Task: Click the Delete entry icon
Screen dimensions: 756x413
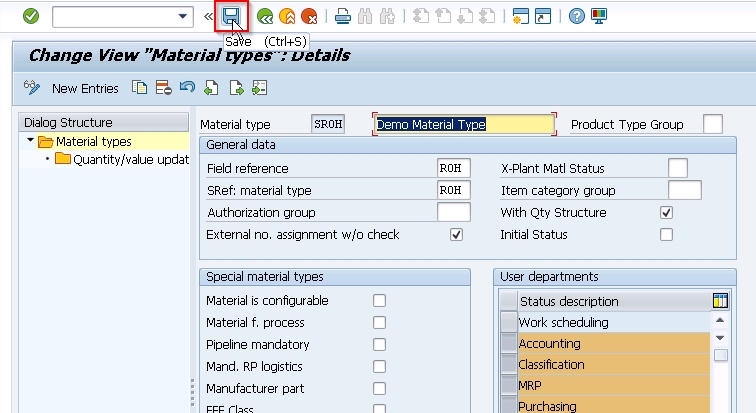Action: pyautogui.click(x=163, y=88)
